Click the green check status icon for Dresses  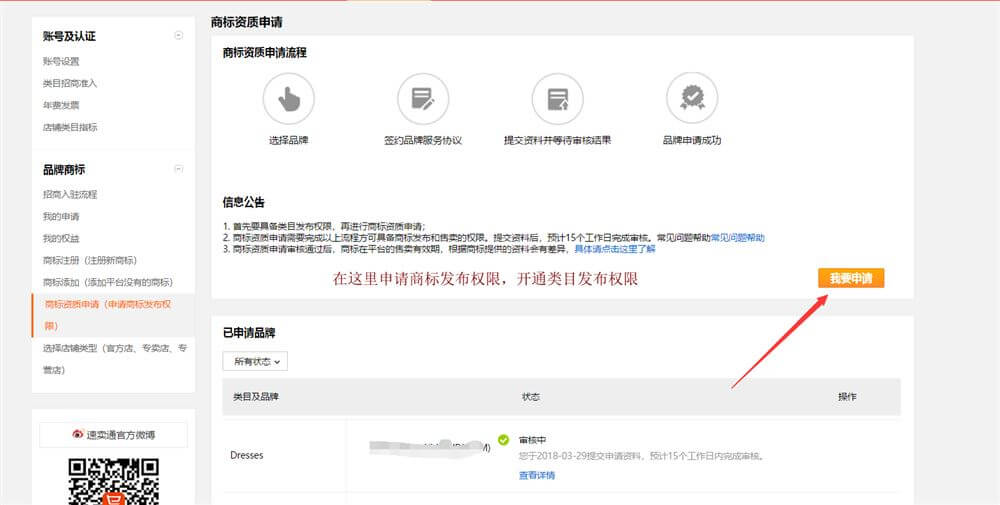tap(503, 439)
